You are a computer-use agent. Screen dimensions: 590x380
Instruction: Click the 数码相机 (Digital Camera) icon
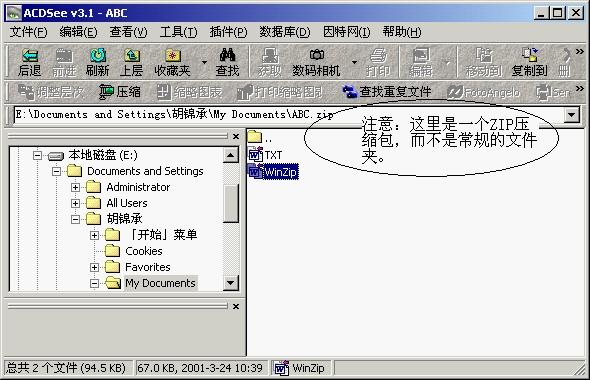click(316, 62)
